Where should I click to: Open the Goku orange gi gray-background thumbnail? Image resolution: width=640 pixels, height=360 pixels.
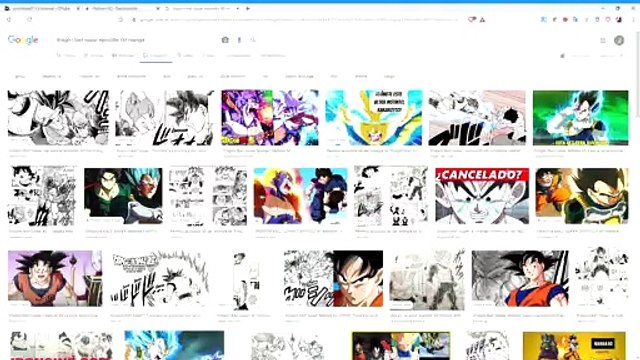[520, 278]
